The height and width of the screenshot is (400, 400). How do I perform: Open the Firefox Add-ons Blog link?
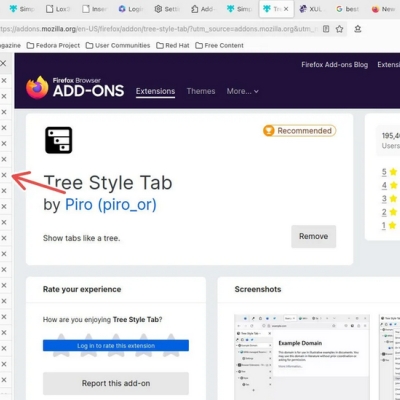click(334, 65)
